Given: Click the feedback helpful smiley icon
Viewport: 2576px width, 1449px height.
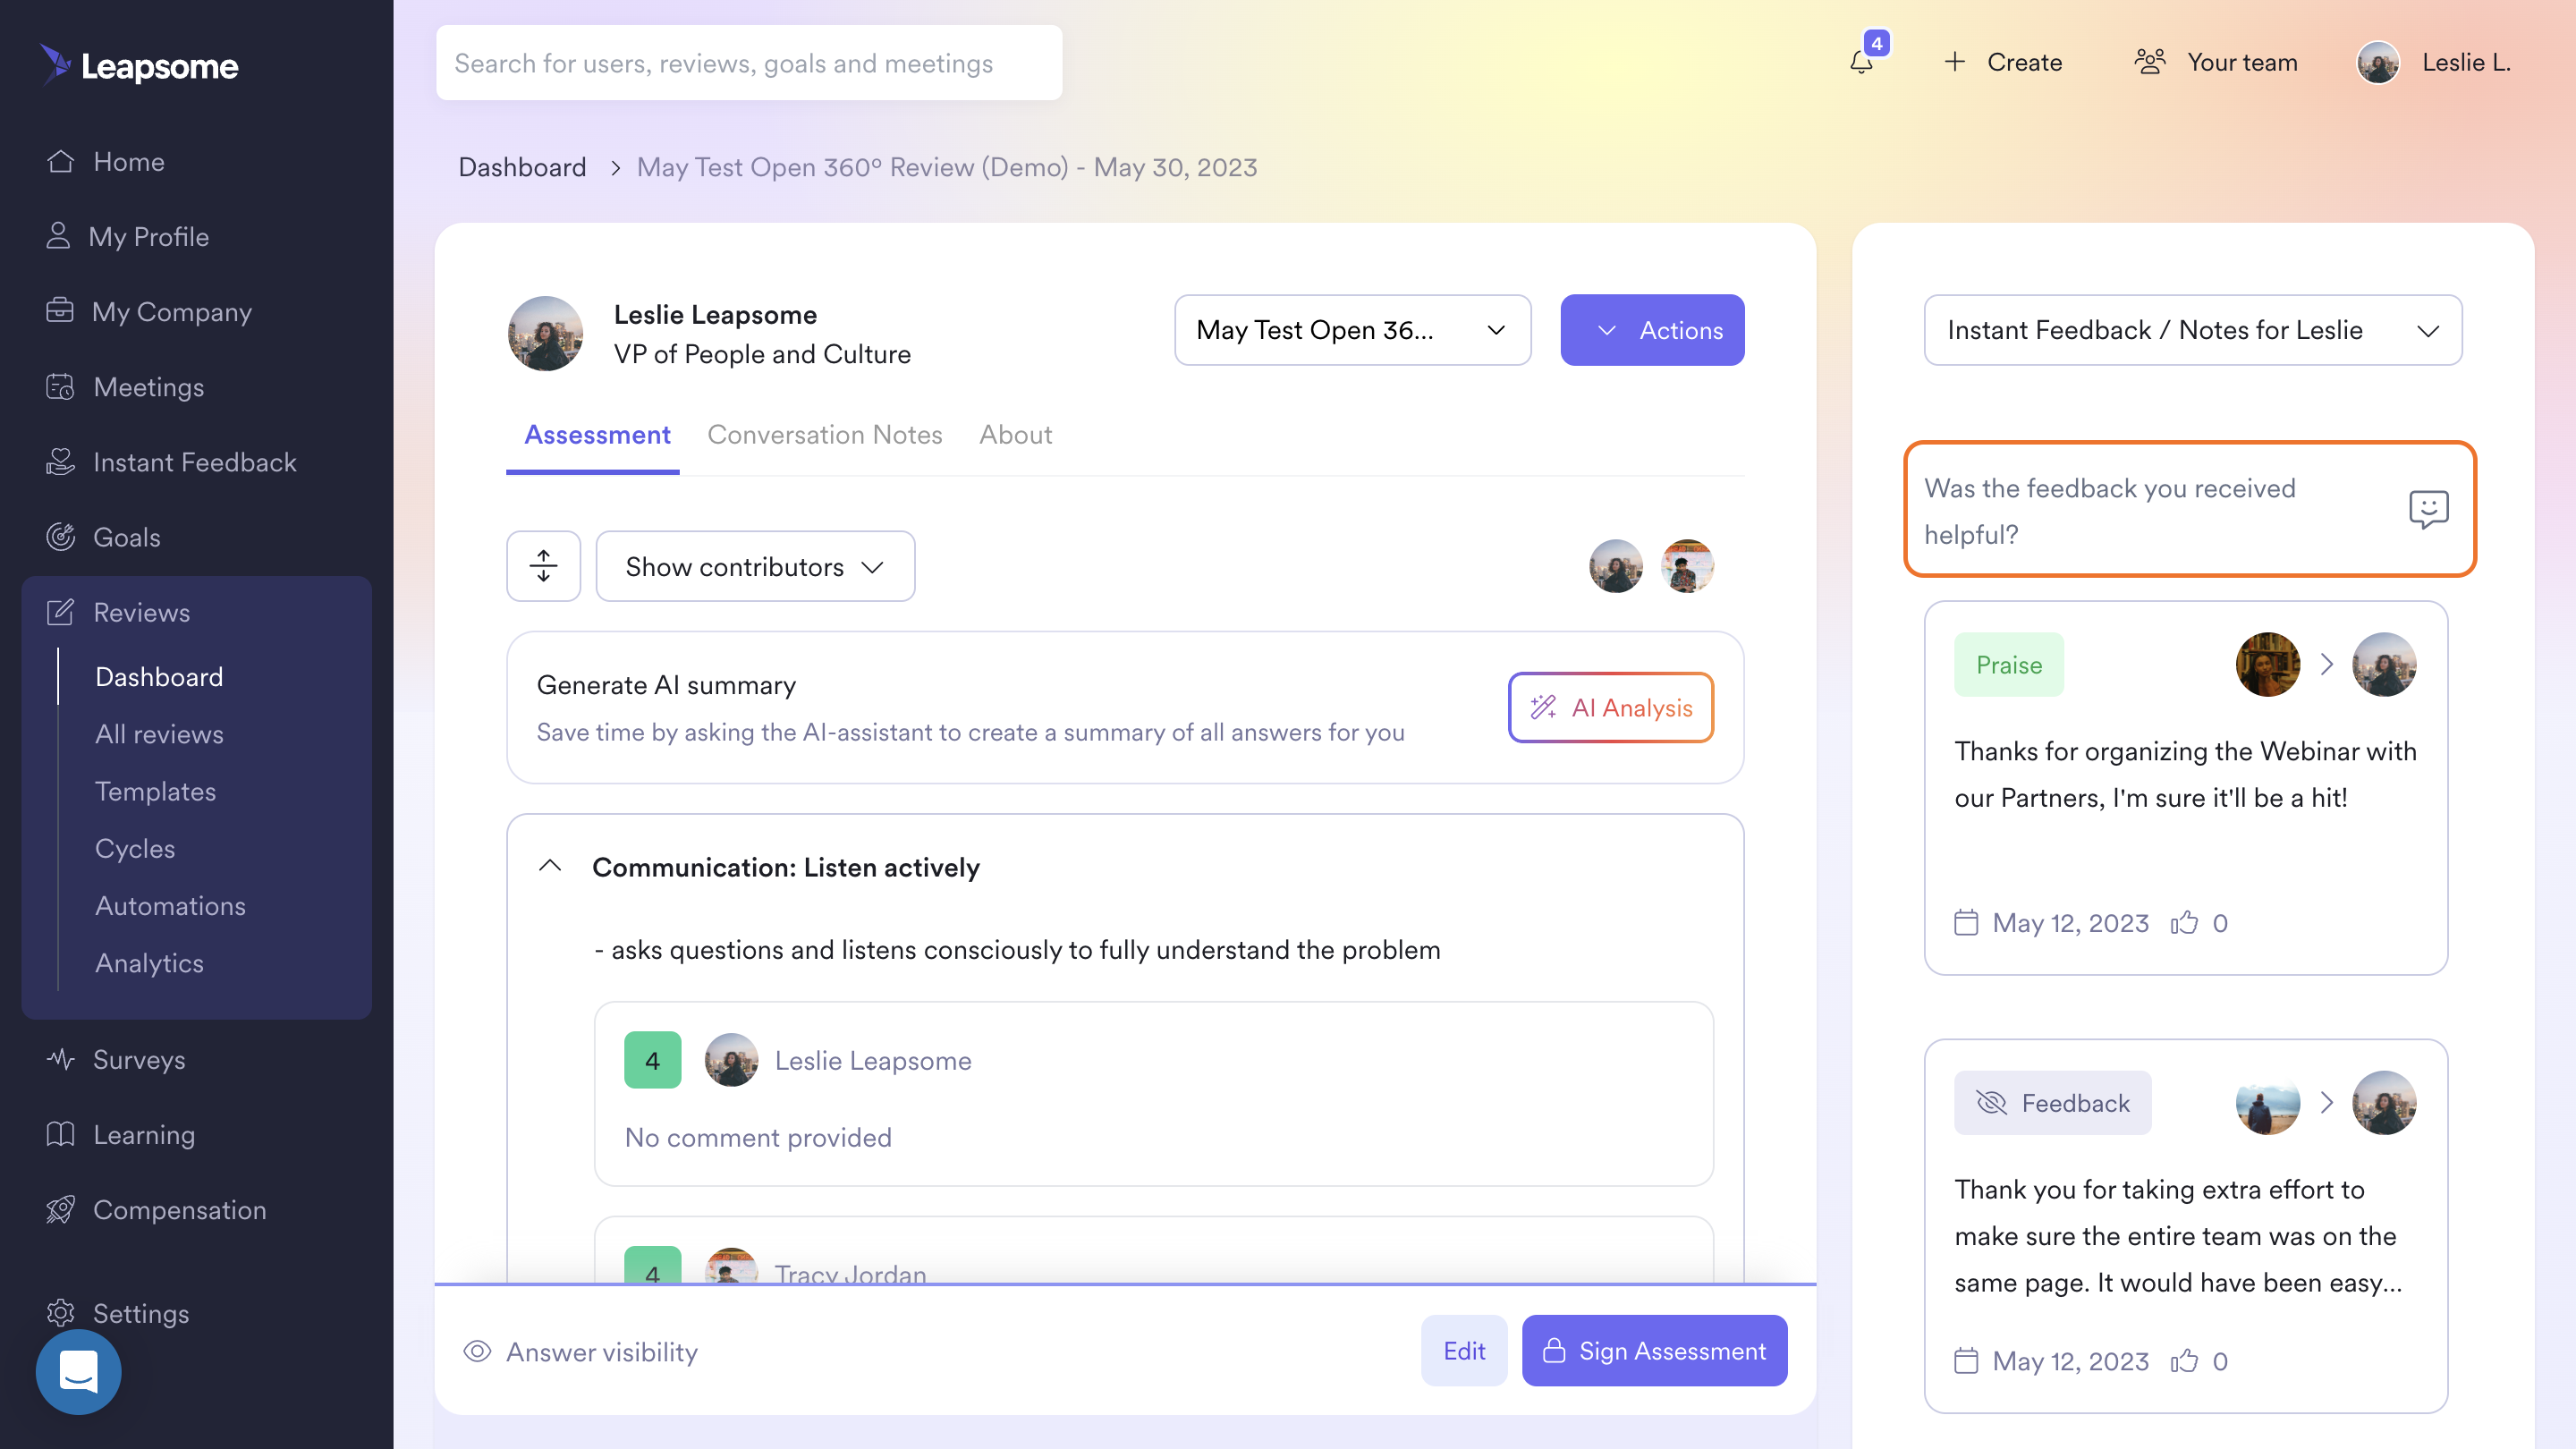Looking at the screenshot, I should [x=2428, y=508].
